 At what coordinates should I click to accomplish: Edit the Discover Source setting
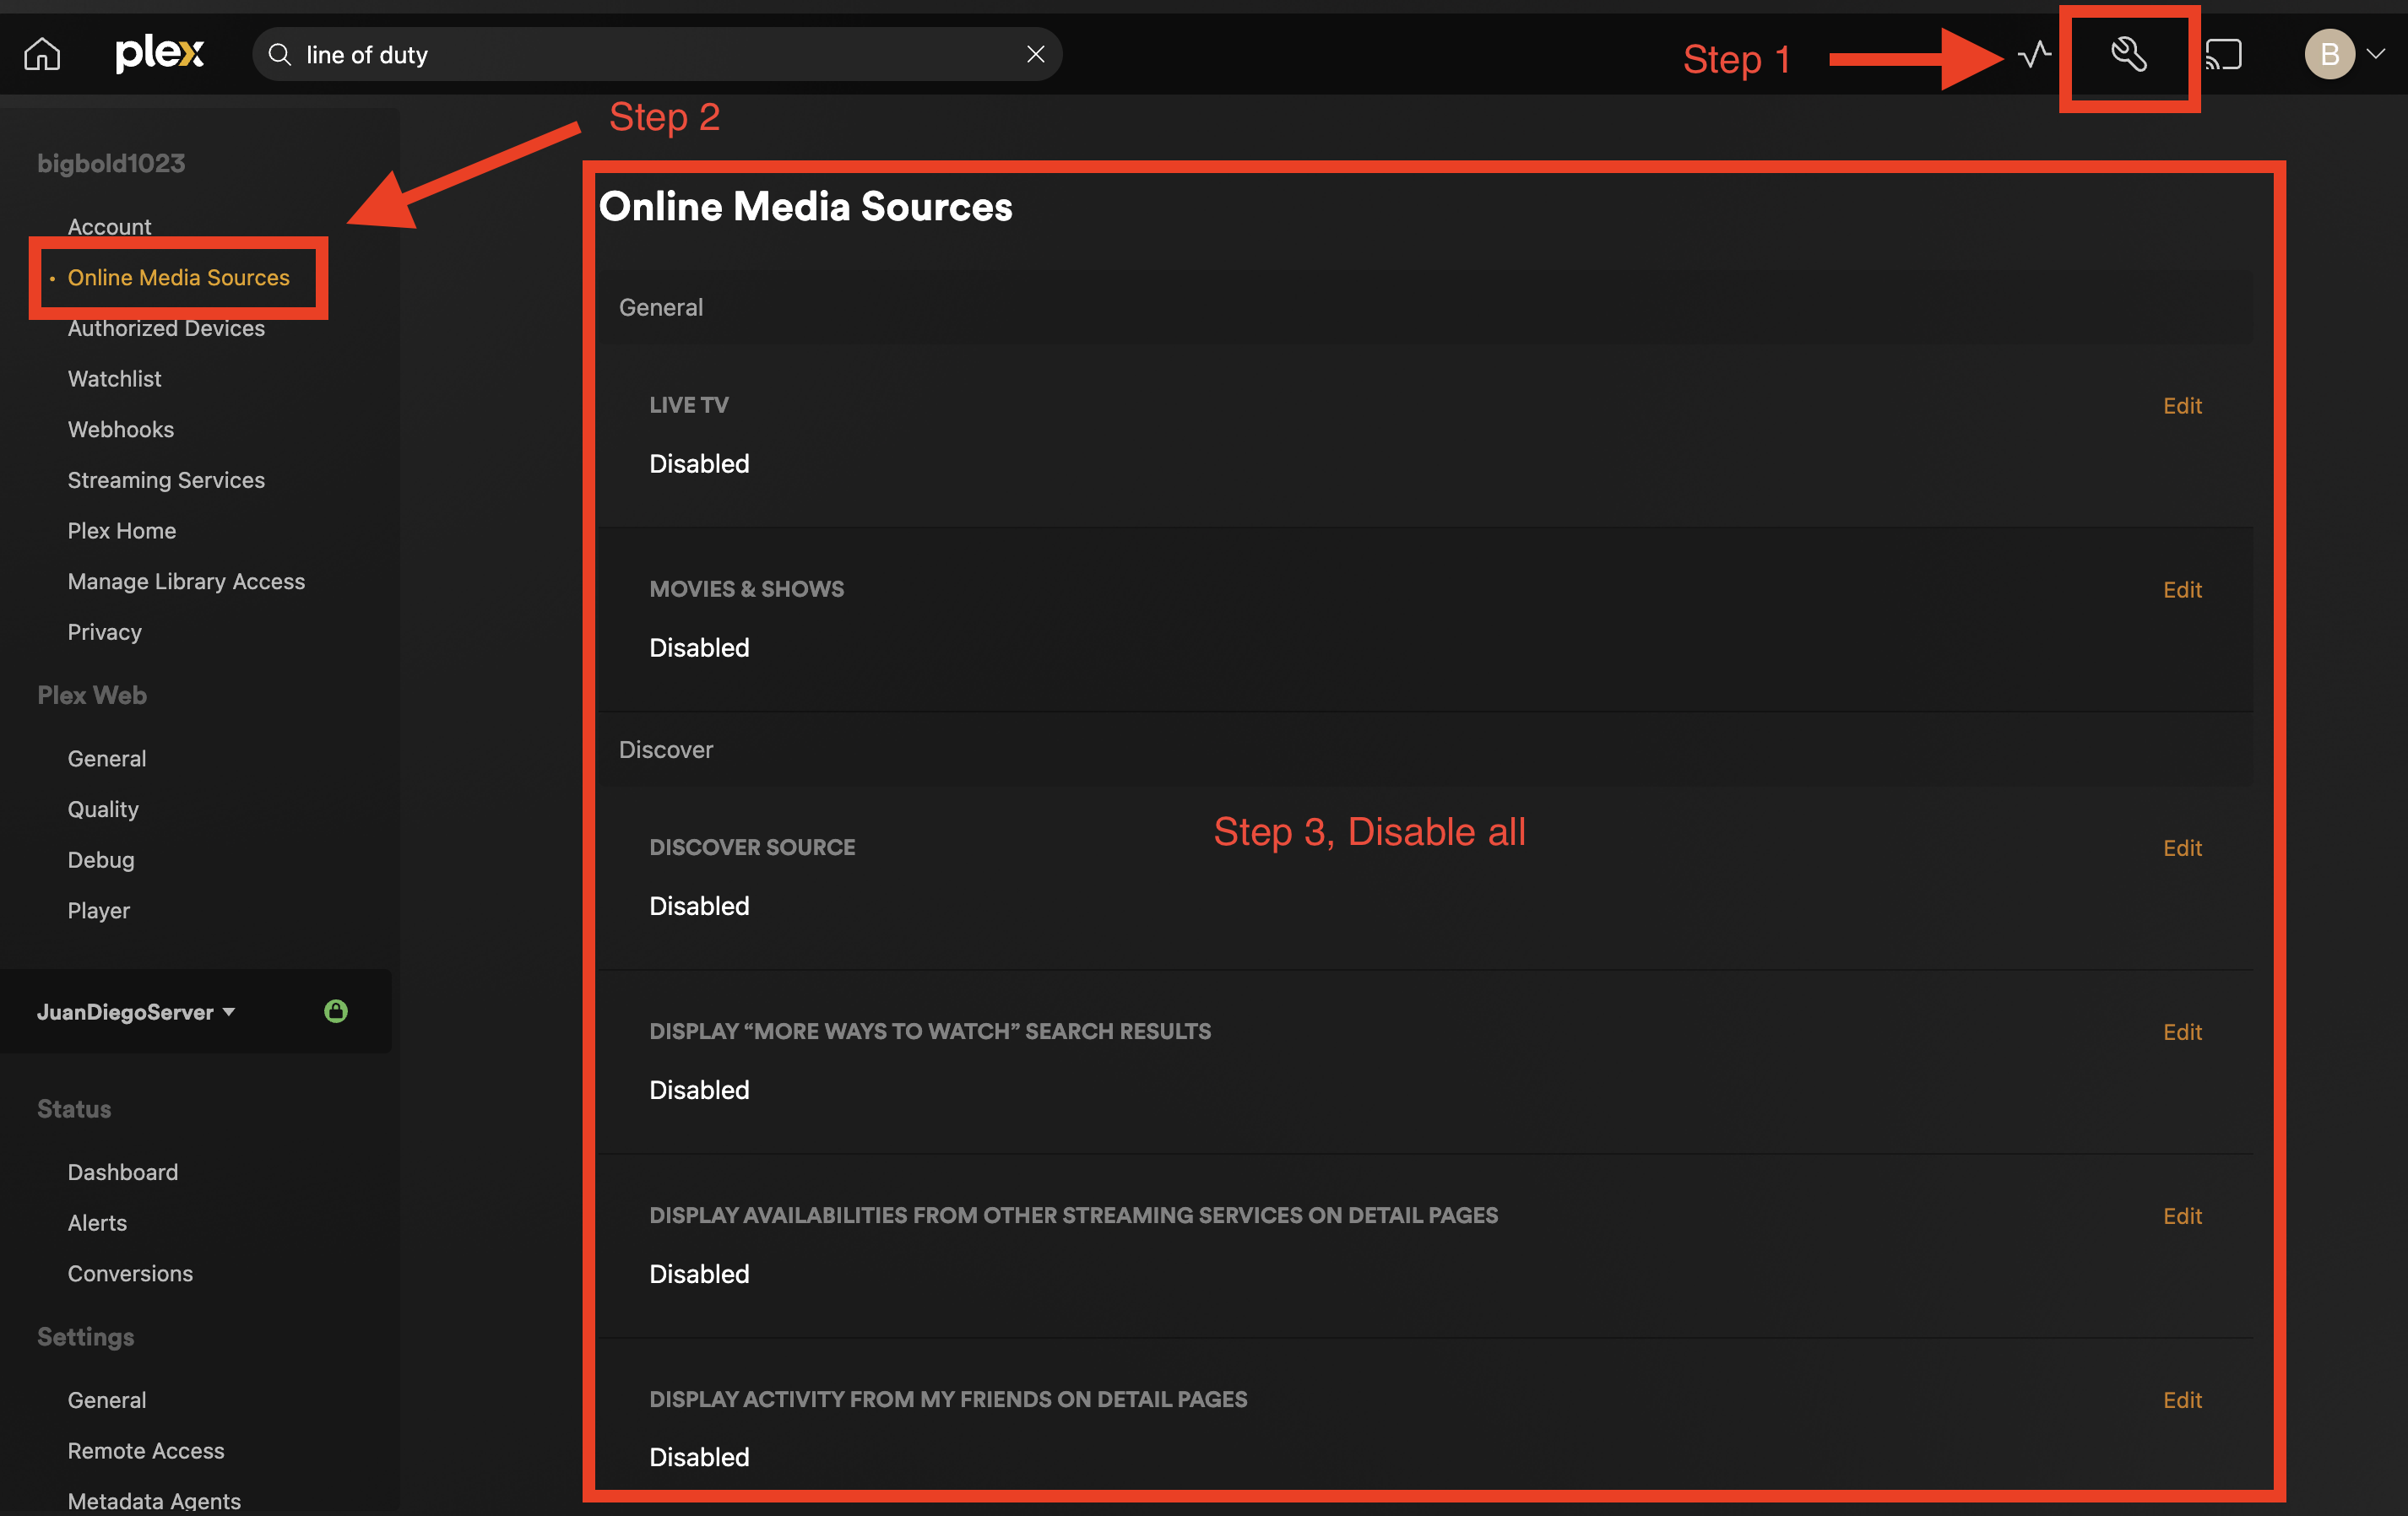tap(2182, 847)
